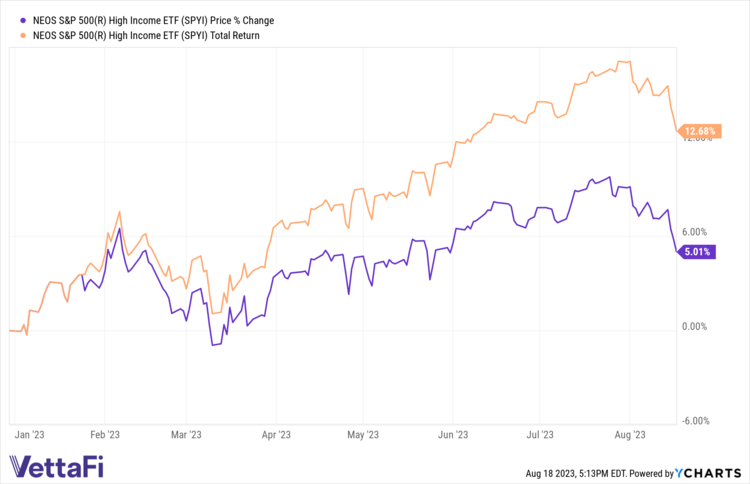Click the -6.00% y-axis label
The height and width of the screenshot is (484, 750).
click(x=695, y=420)
